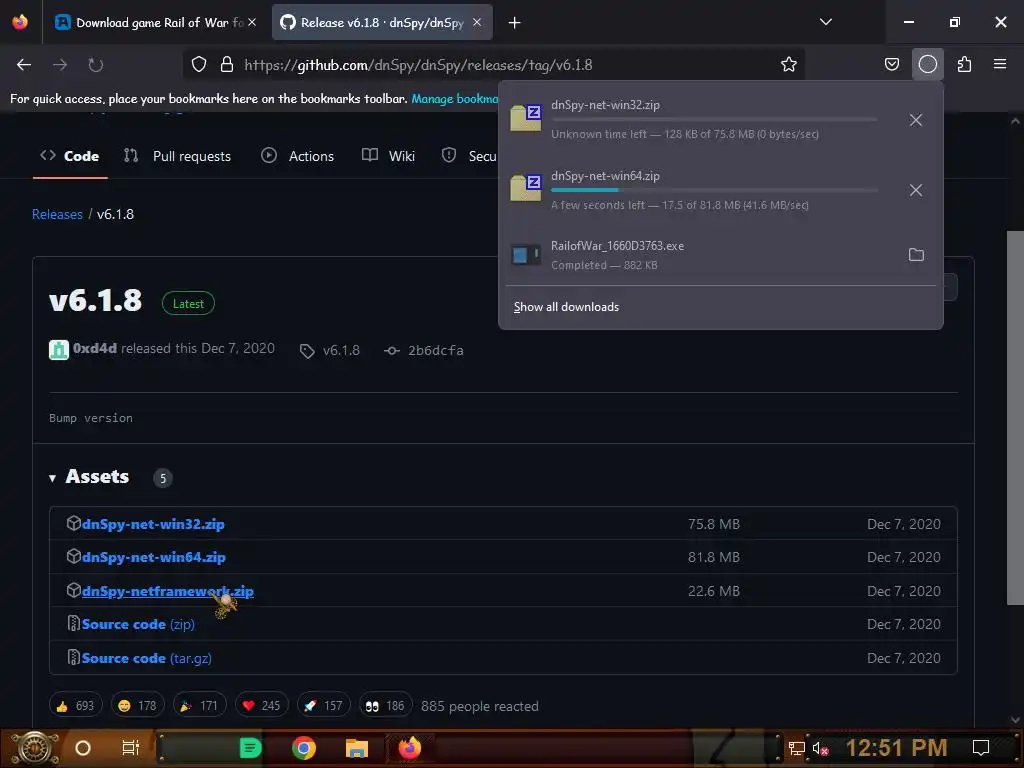Screen dimensions: 1024x768
Task: Click the page vertical scrollbar
Action: pyautogui.click(x=1015, y=418)
